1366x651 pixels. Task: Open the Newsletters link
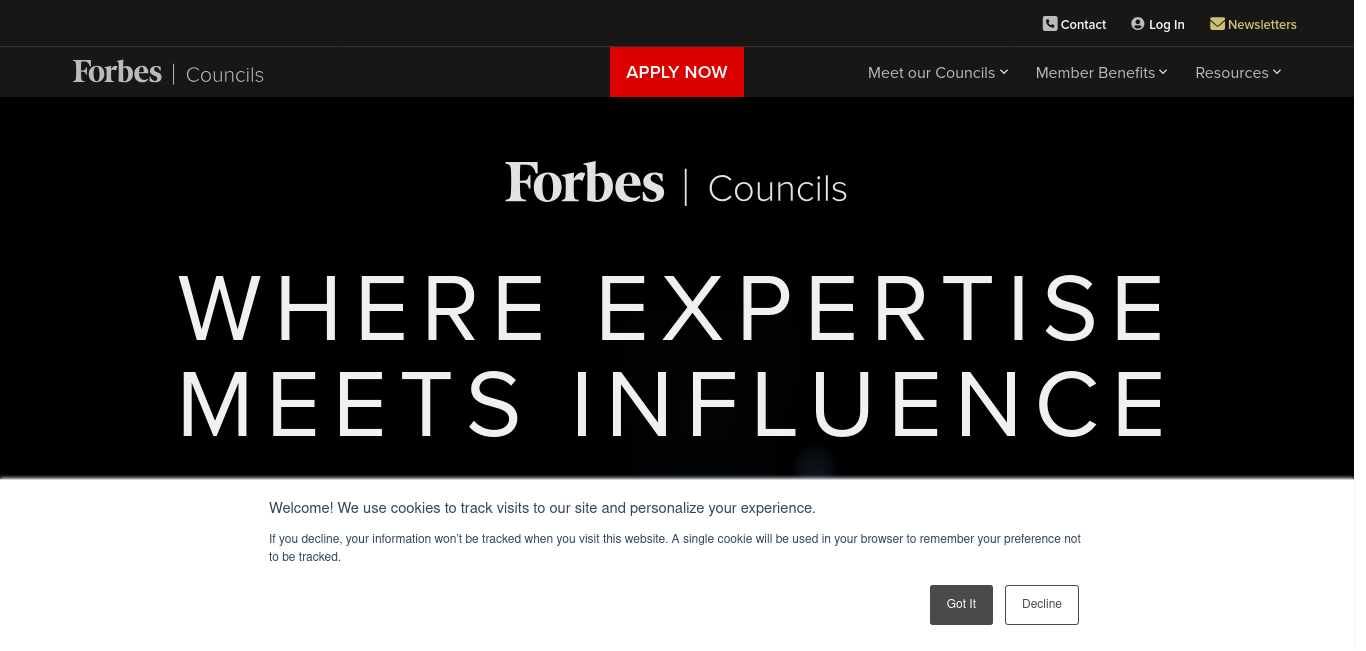[x=1262, y=25]
